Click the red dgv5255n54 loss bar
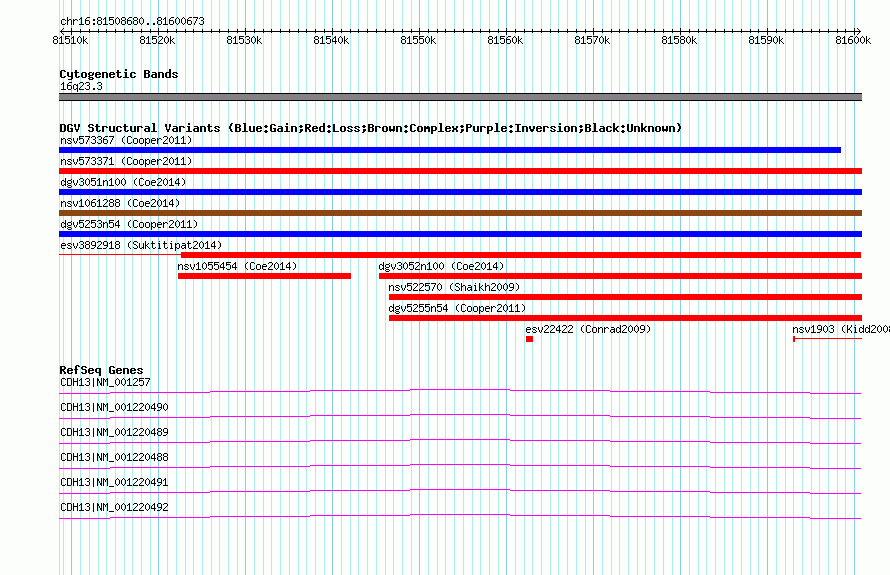 [x=625, y=318]
